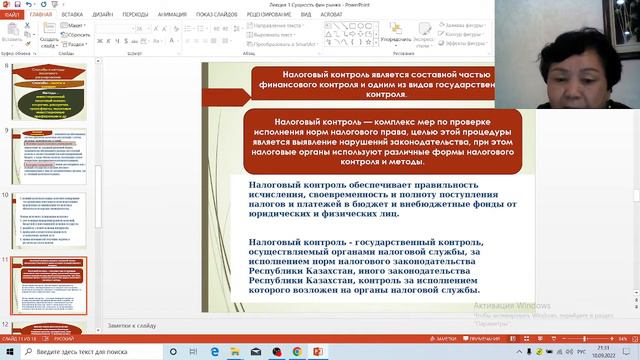640x360 pixels.
Task: Copy selection with copy icon
Action: [27, 35]
